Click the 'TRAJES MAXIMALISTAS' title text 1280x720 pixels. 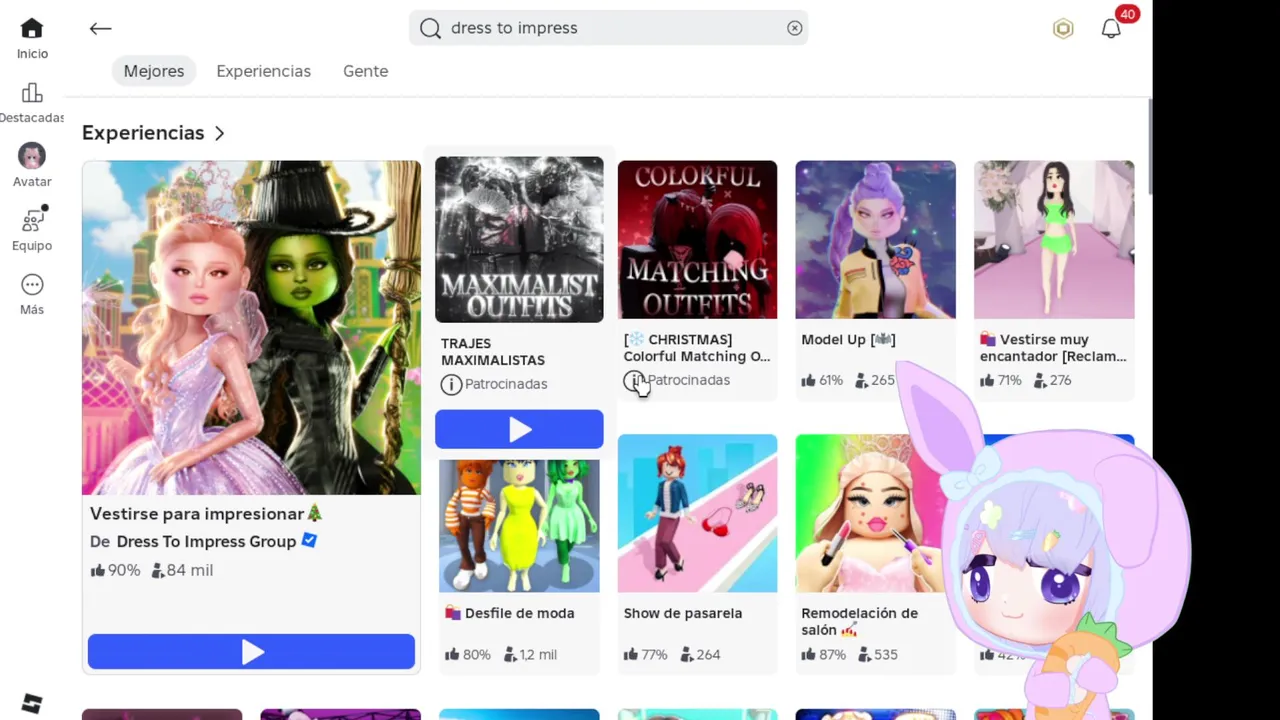point(493,352)
